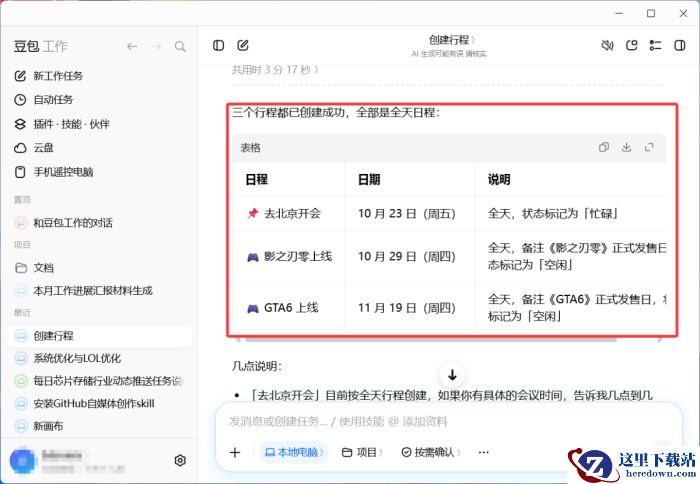This screenshot has height=484, width=700.
Task: Open settings gear at sidebar bottom
Action: (180, 460)
